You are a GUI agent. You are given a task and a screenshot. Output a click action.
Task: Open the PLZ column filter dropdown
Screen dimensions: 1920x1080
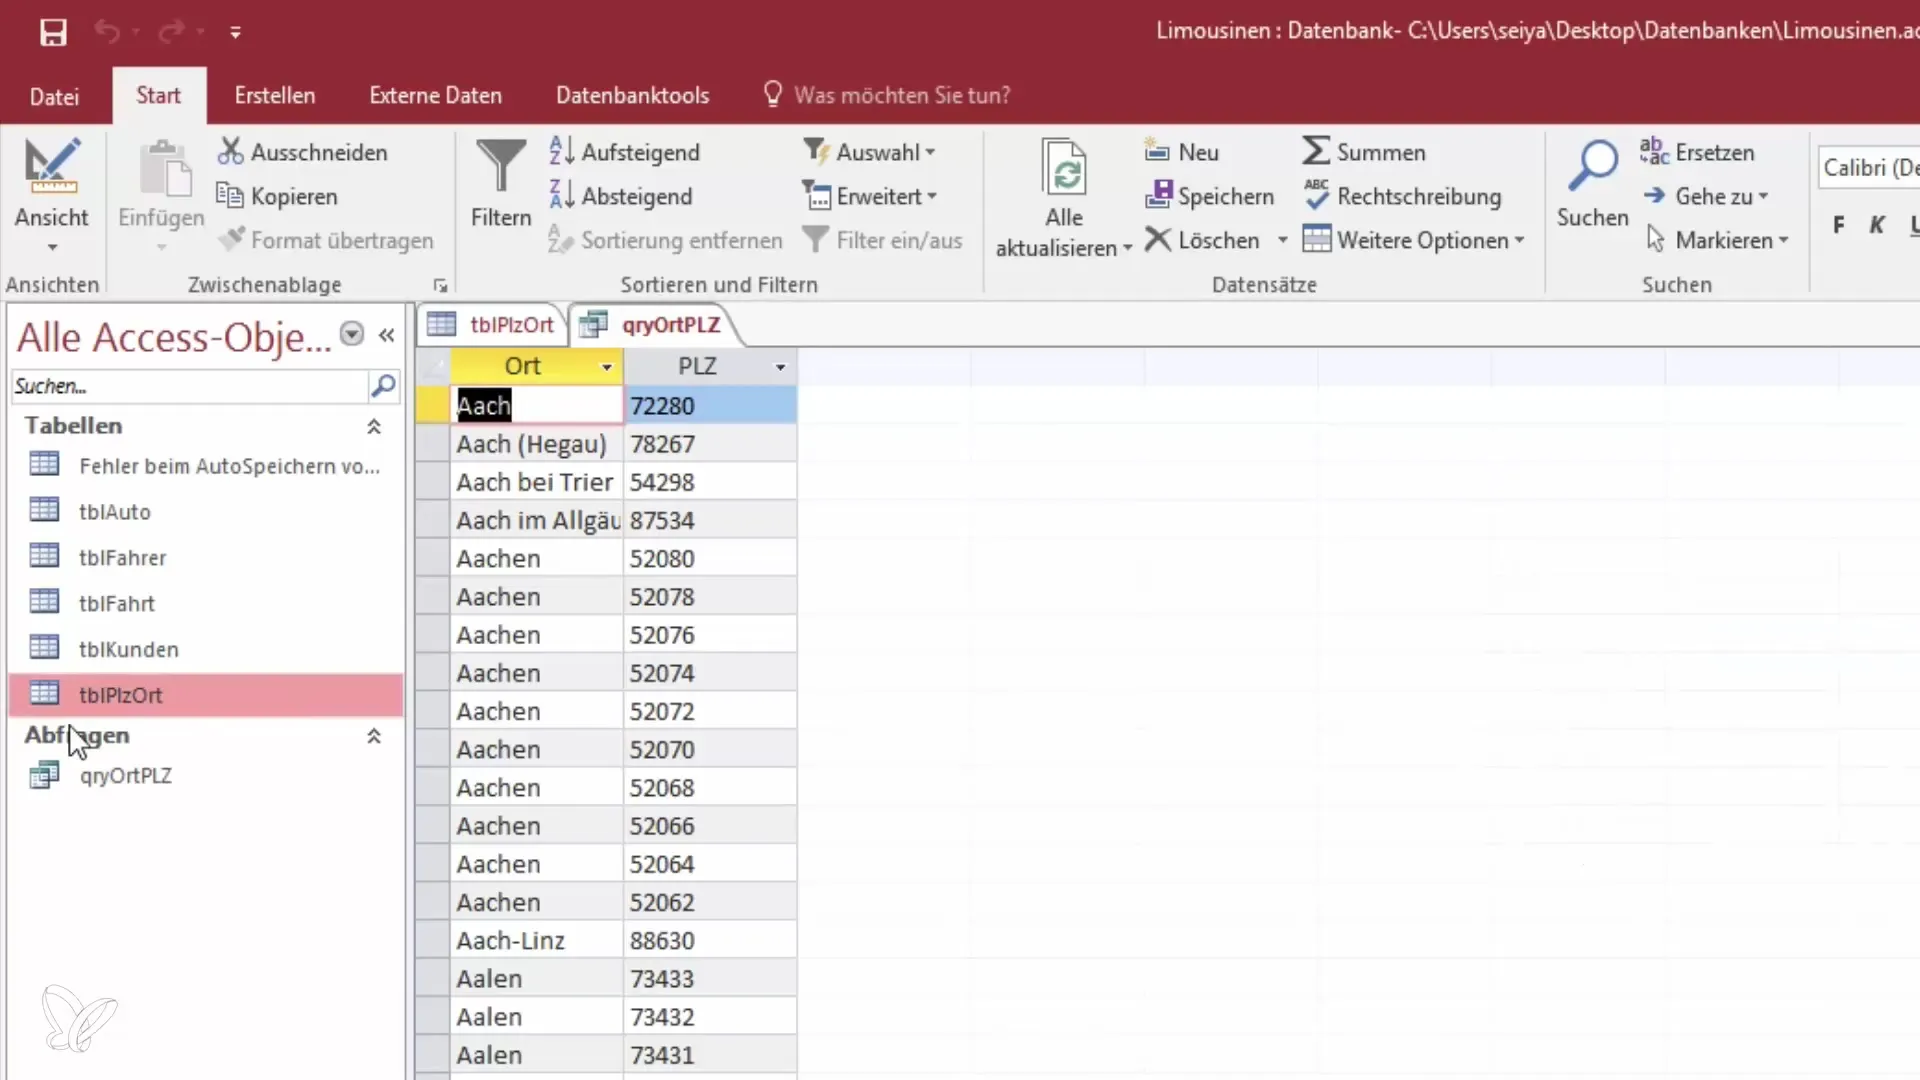pyautogui.click(x=780, y=367)
